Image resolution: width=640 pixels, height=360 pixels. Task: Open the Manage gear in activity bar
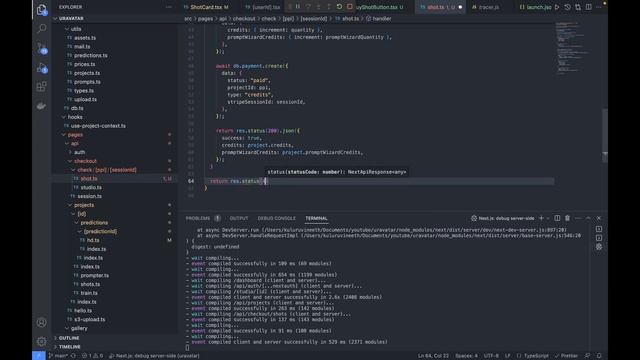tap(42, 341)
